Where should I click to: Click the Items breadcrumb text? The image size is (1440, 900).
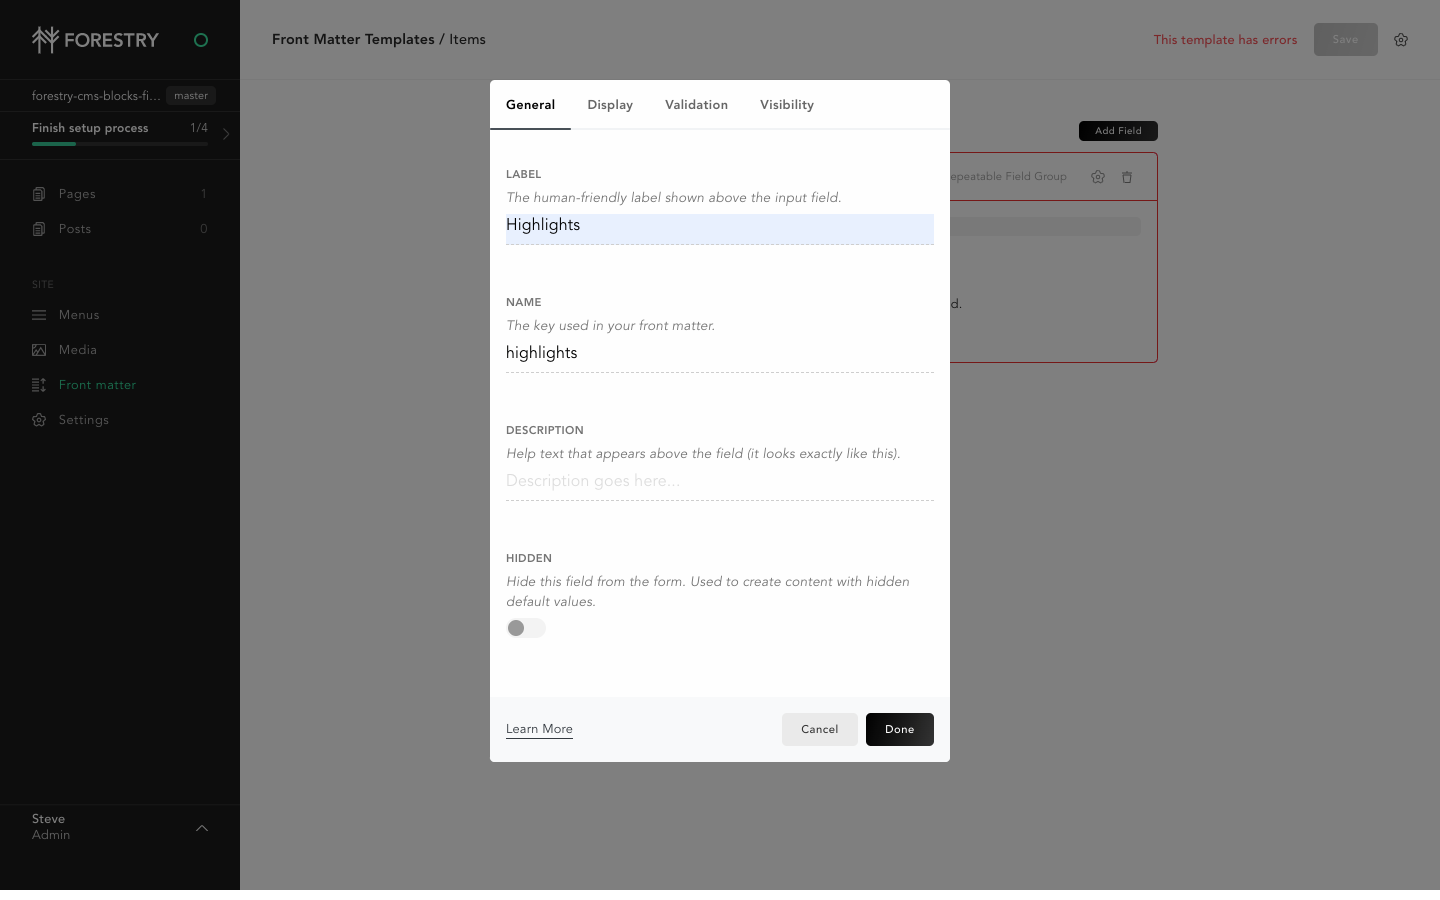467,40
